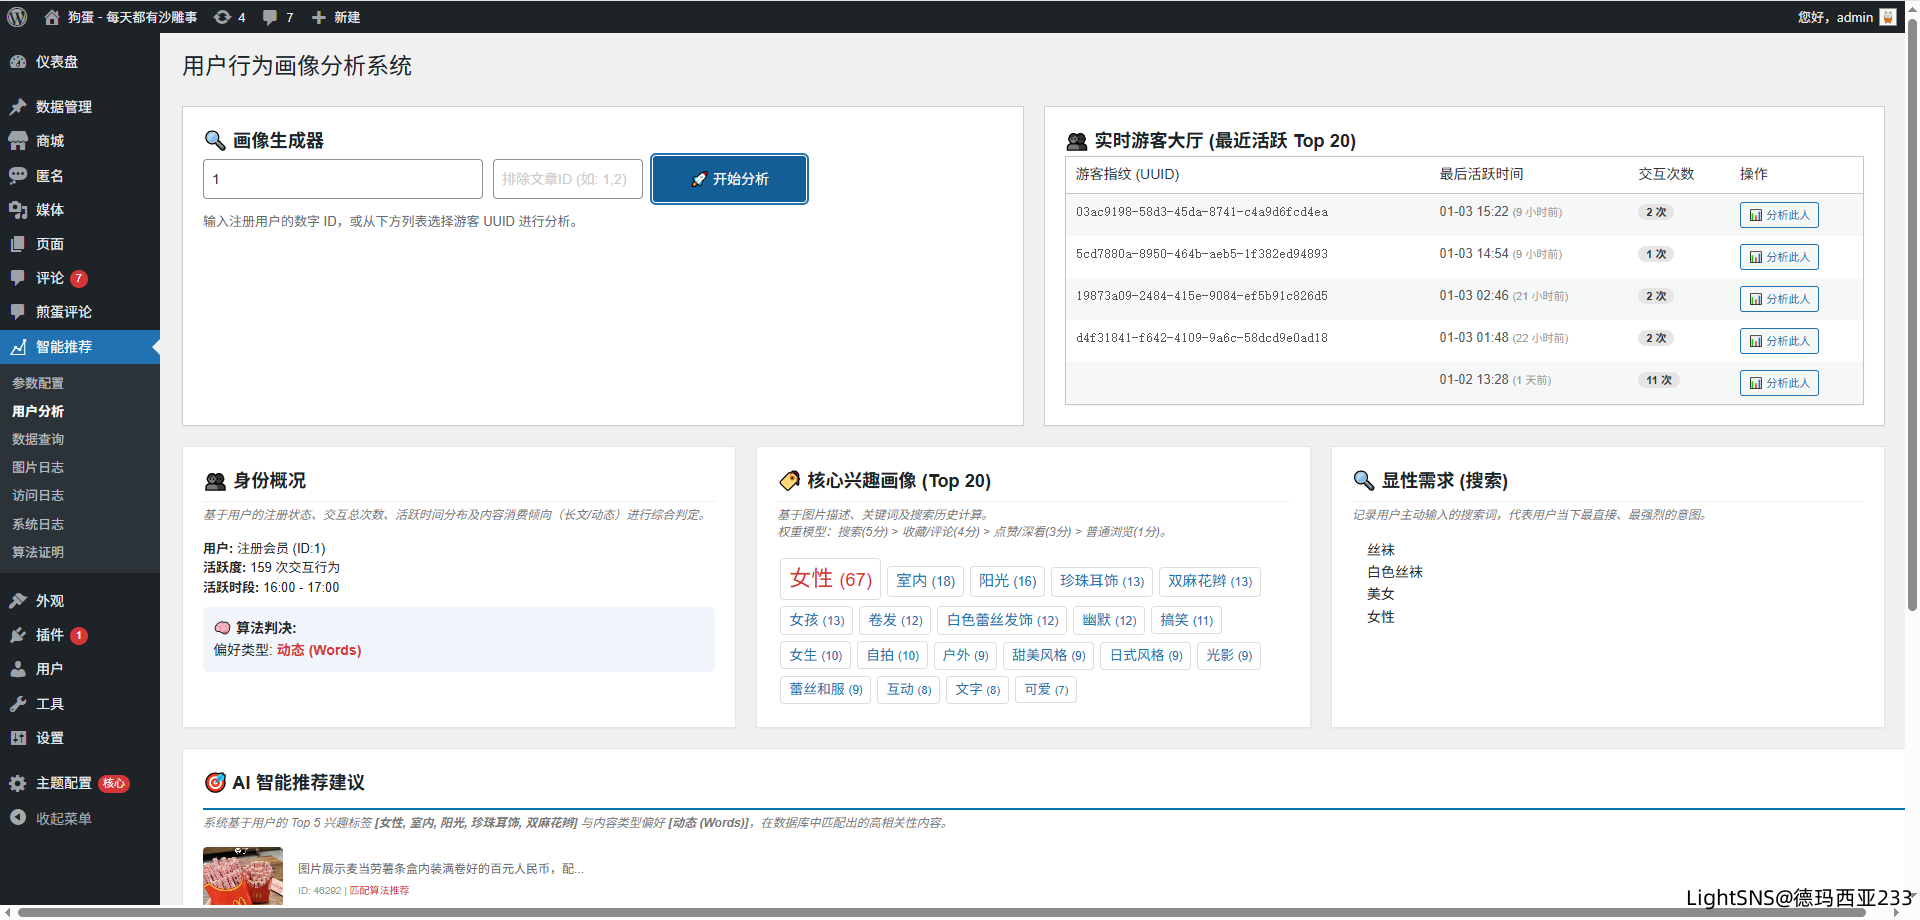Open the 设置 settings menu
The height and width of the screenshot is (920, 1920).
click(50, 738)
